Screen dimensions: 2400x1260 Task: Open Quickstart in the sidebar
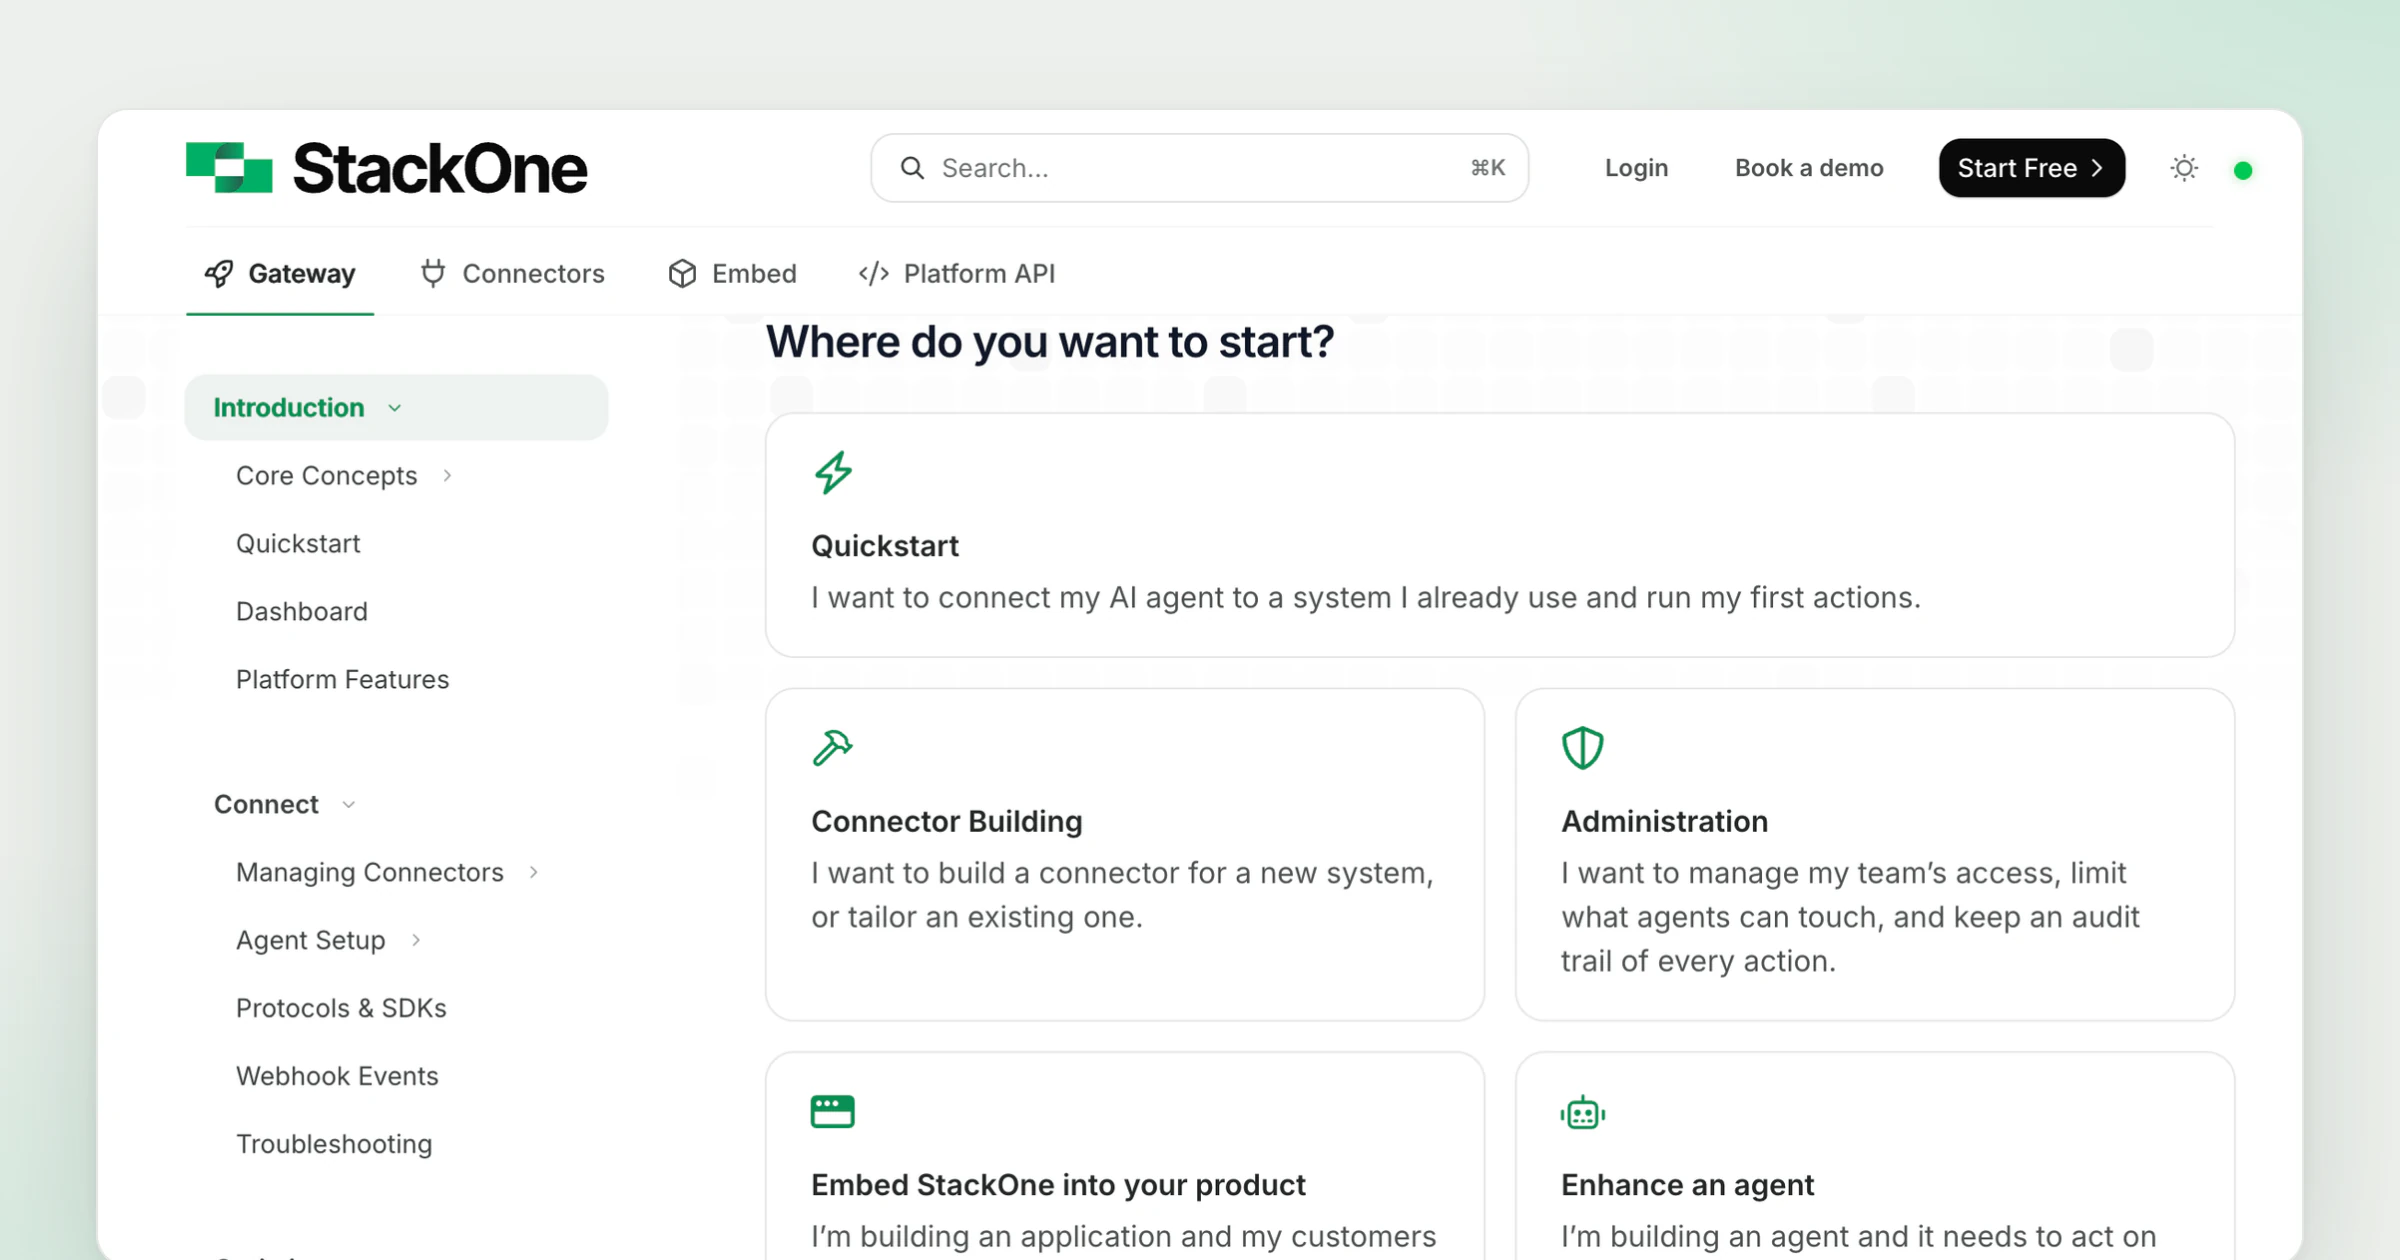click(298, 544)
